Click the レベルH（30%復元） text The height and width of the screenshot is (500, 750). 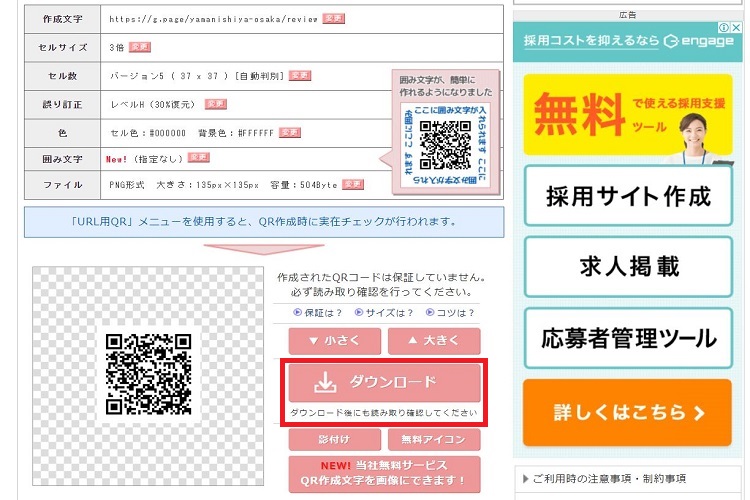(153, 104)
